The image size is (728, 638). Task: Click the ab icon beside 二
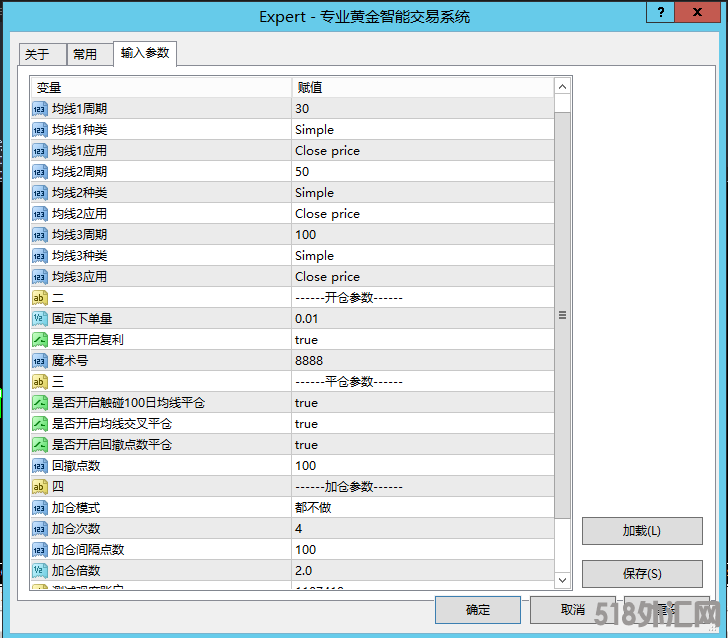tap(40, 298)
